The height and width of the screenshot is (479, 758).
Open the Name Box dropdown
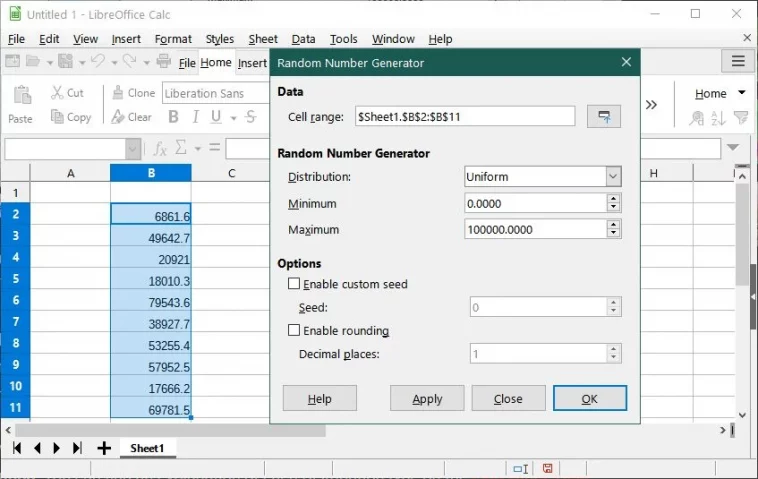[133, 149]
